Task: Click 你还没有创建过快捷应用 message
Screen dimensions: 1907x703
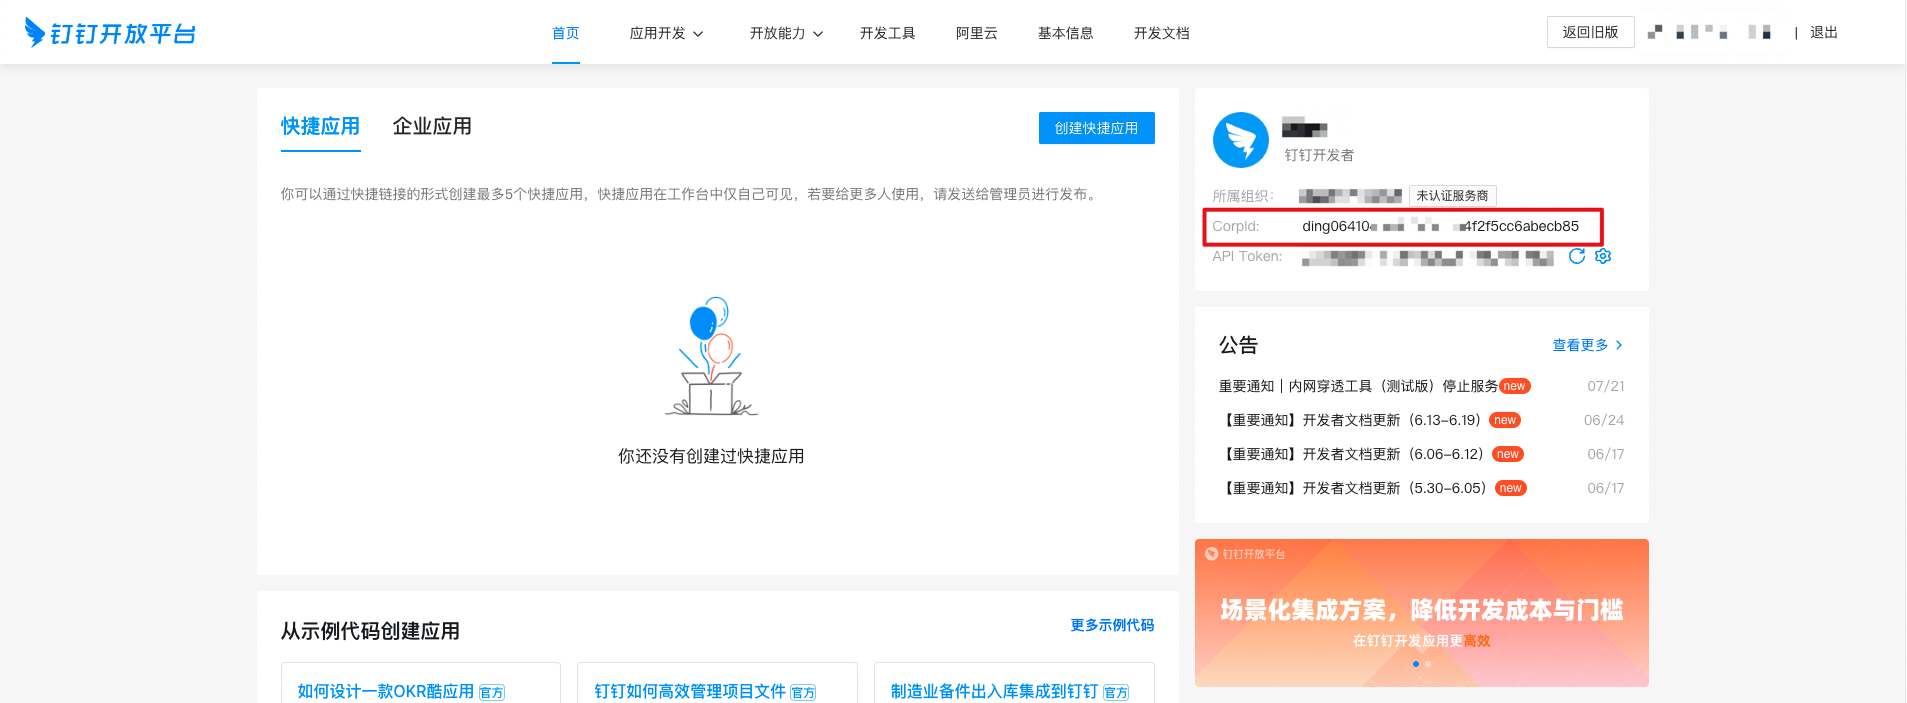Action: coord(711,456)
